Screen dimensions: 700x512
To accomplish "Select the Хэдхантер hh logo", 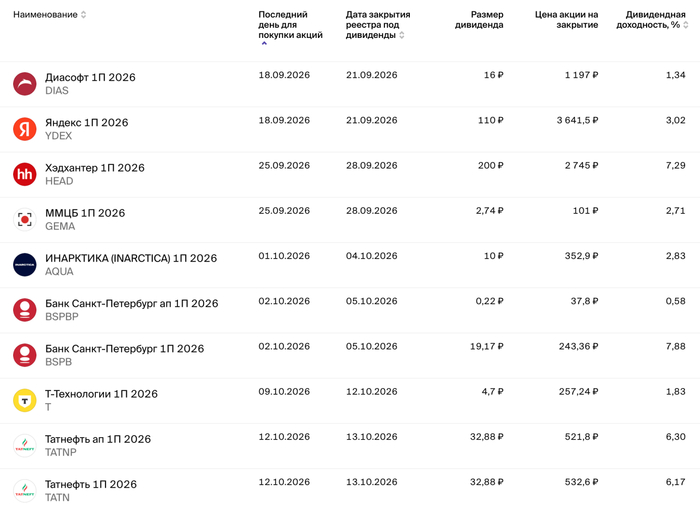I will [x=25, y=174].
